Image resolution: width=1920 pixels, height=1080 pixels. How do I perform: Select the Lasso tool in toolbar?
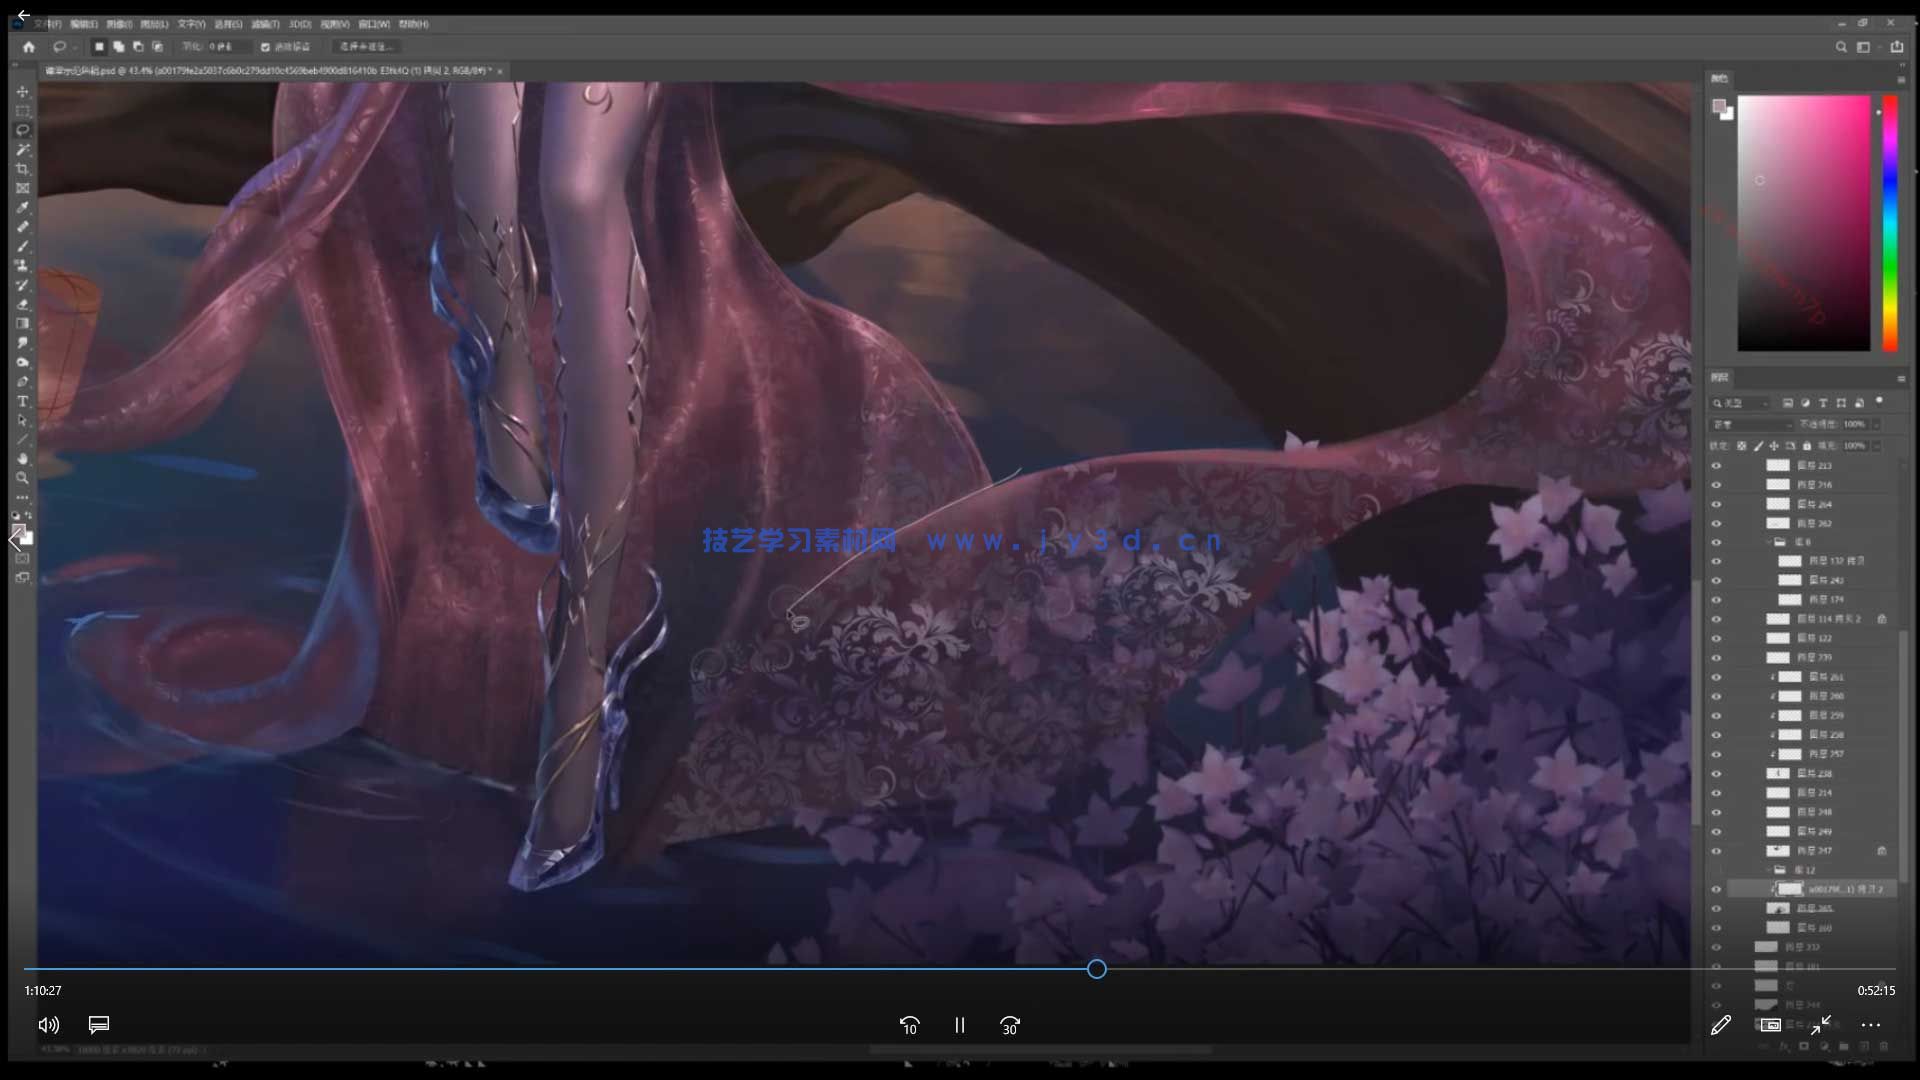[x=22, y=130]
